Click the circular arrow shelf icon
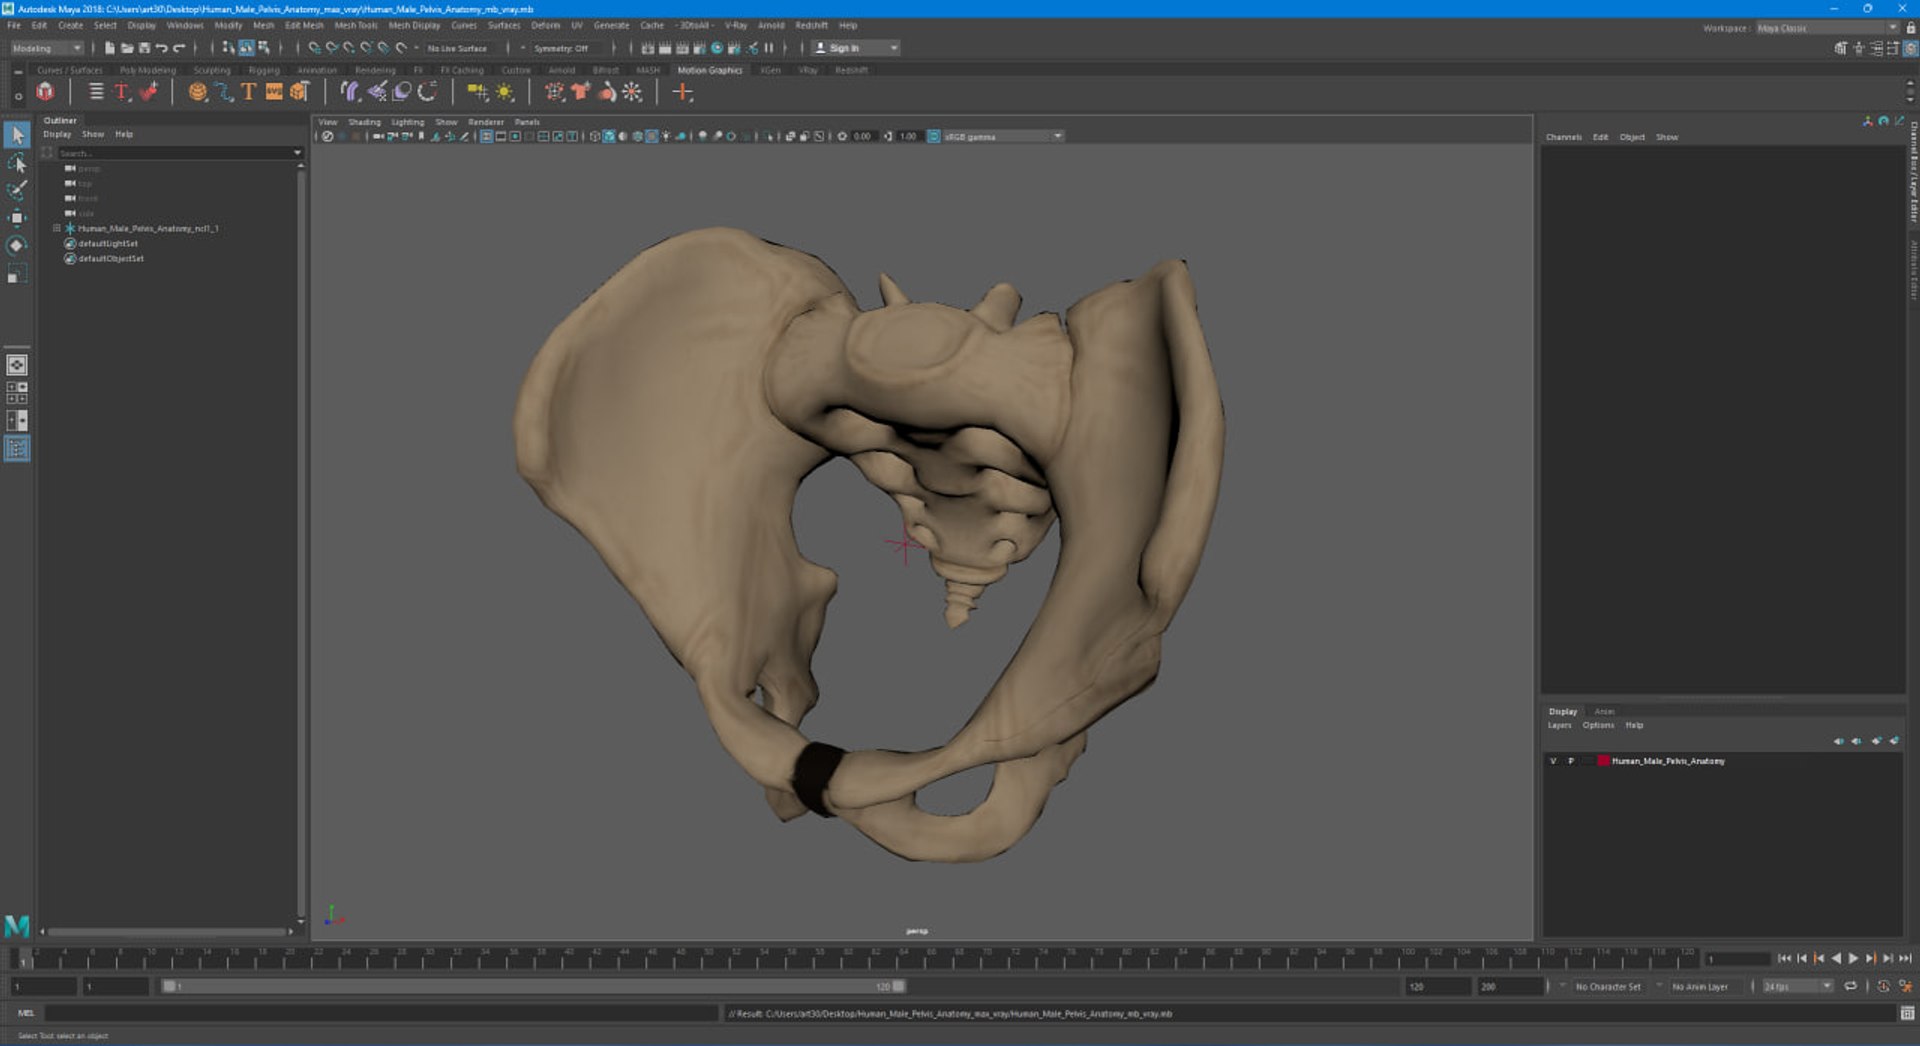1920x1046 pixels. coord(428,92)
